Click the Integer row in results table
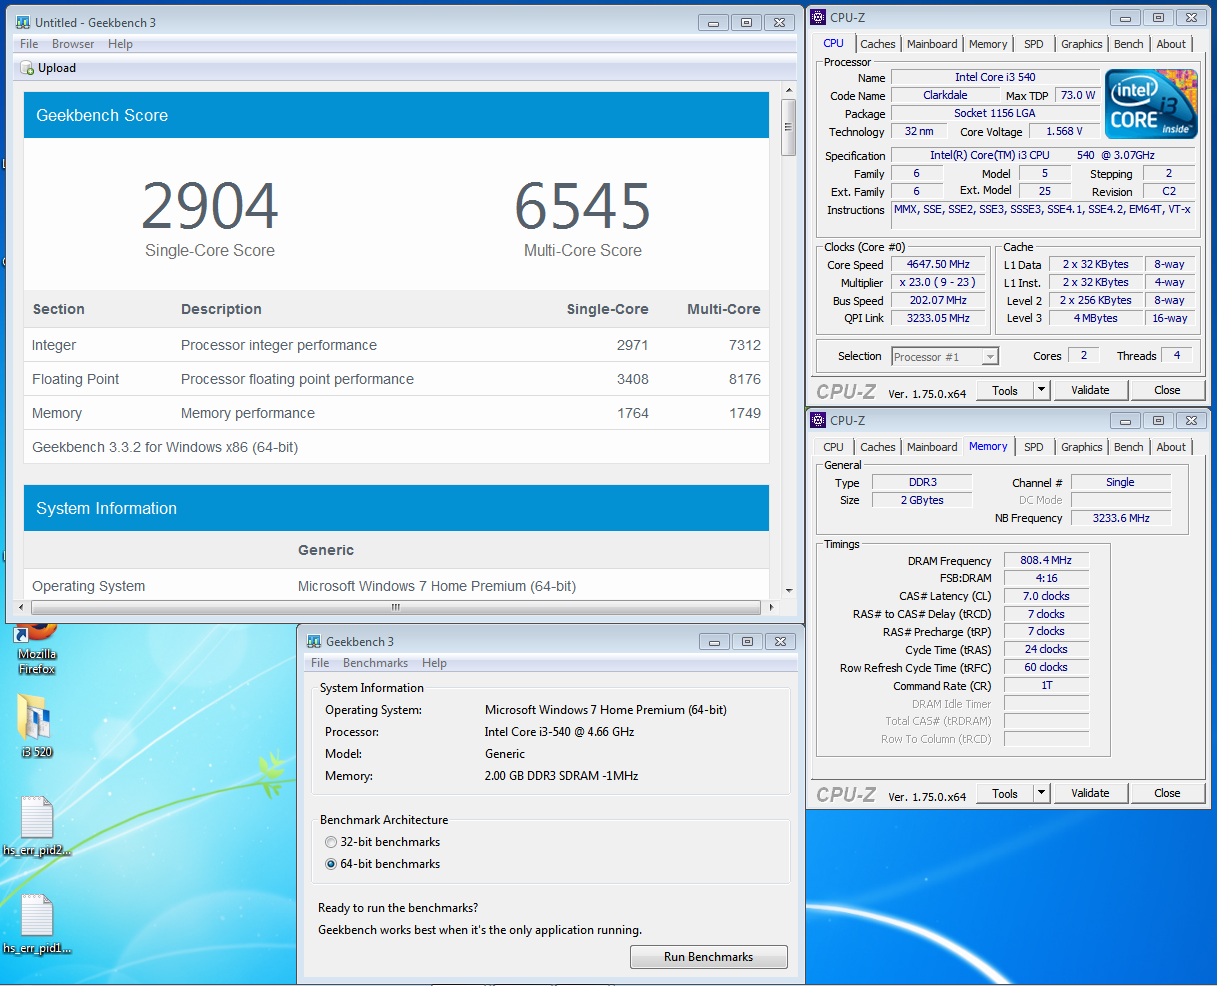The height and width of the screenshot is (986, 1217). click(396, 345)
